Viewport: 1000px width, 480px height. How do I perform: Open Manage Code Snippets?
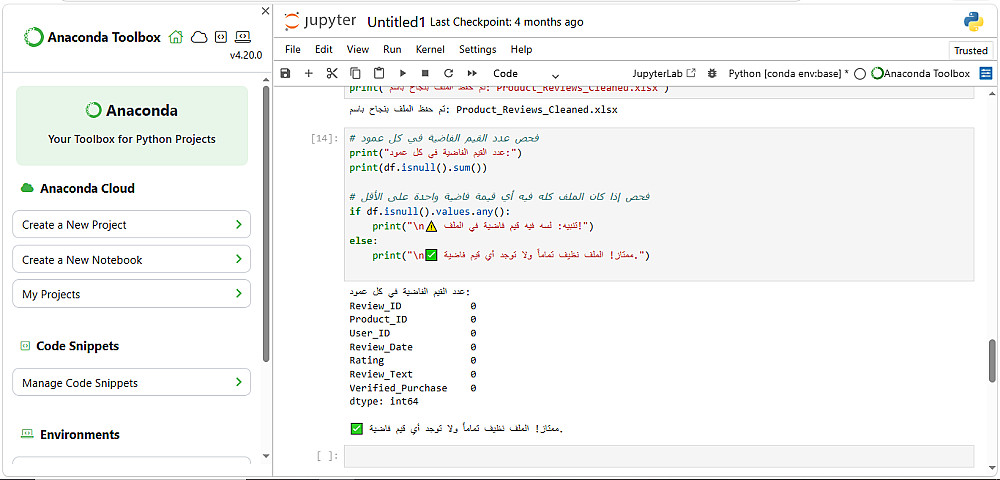(x=131, y=382)
